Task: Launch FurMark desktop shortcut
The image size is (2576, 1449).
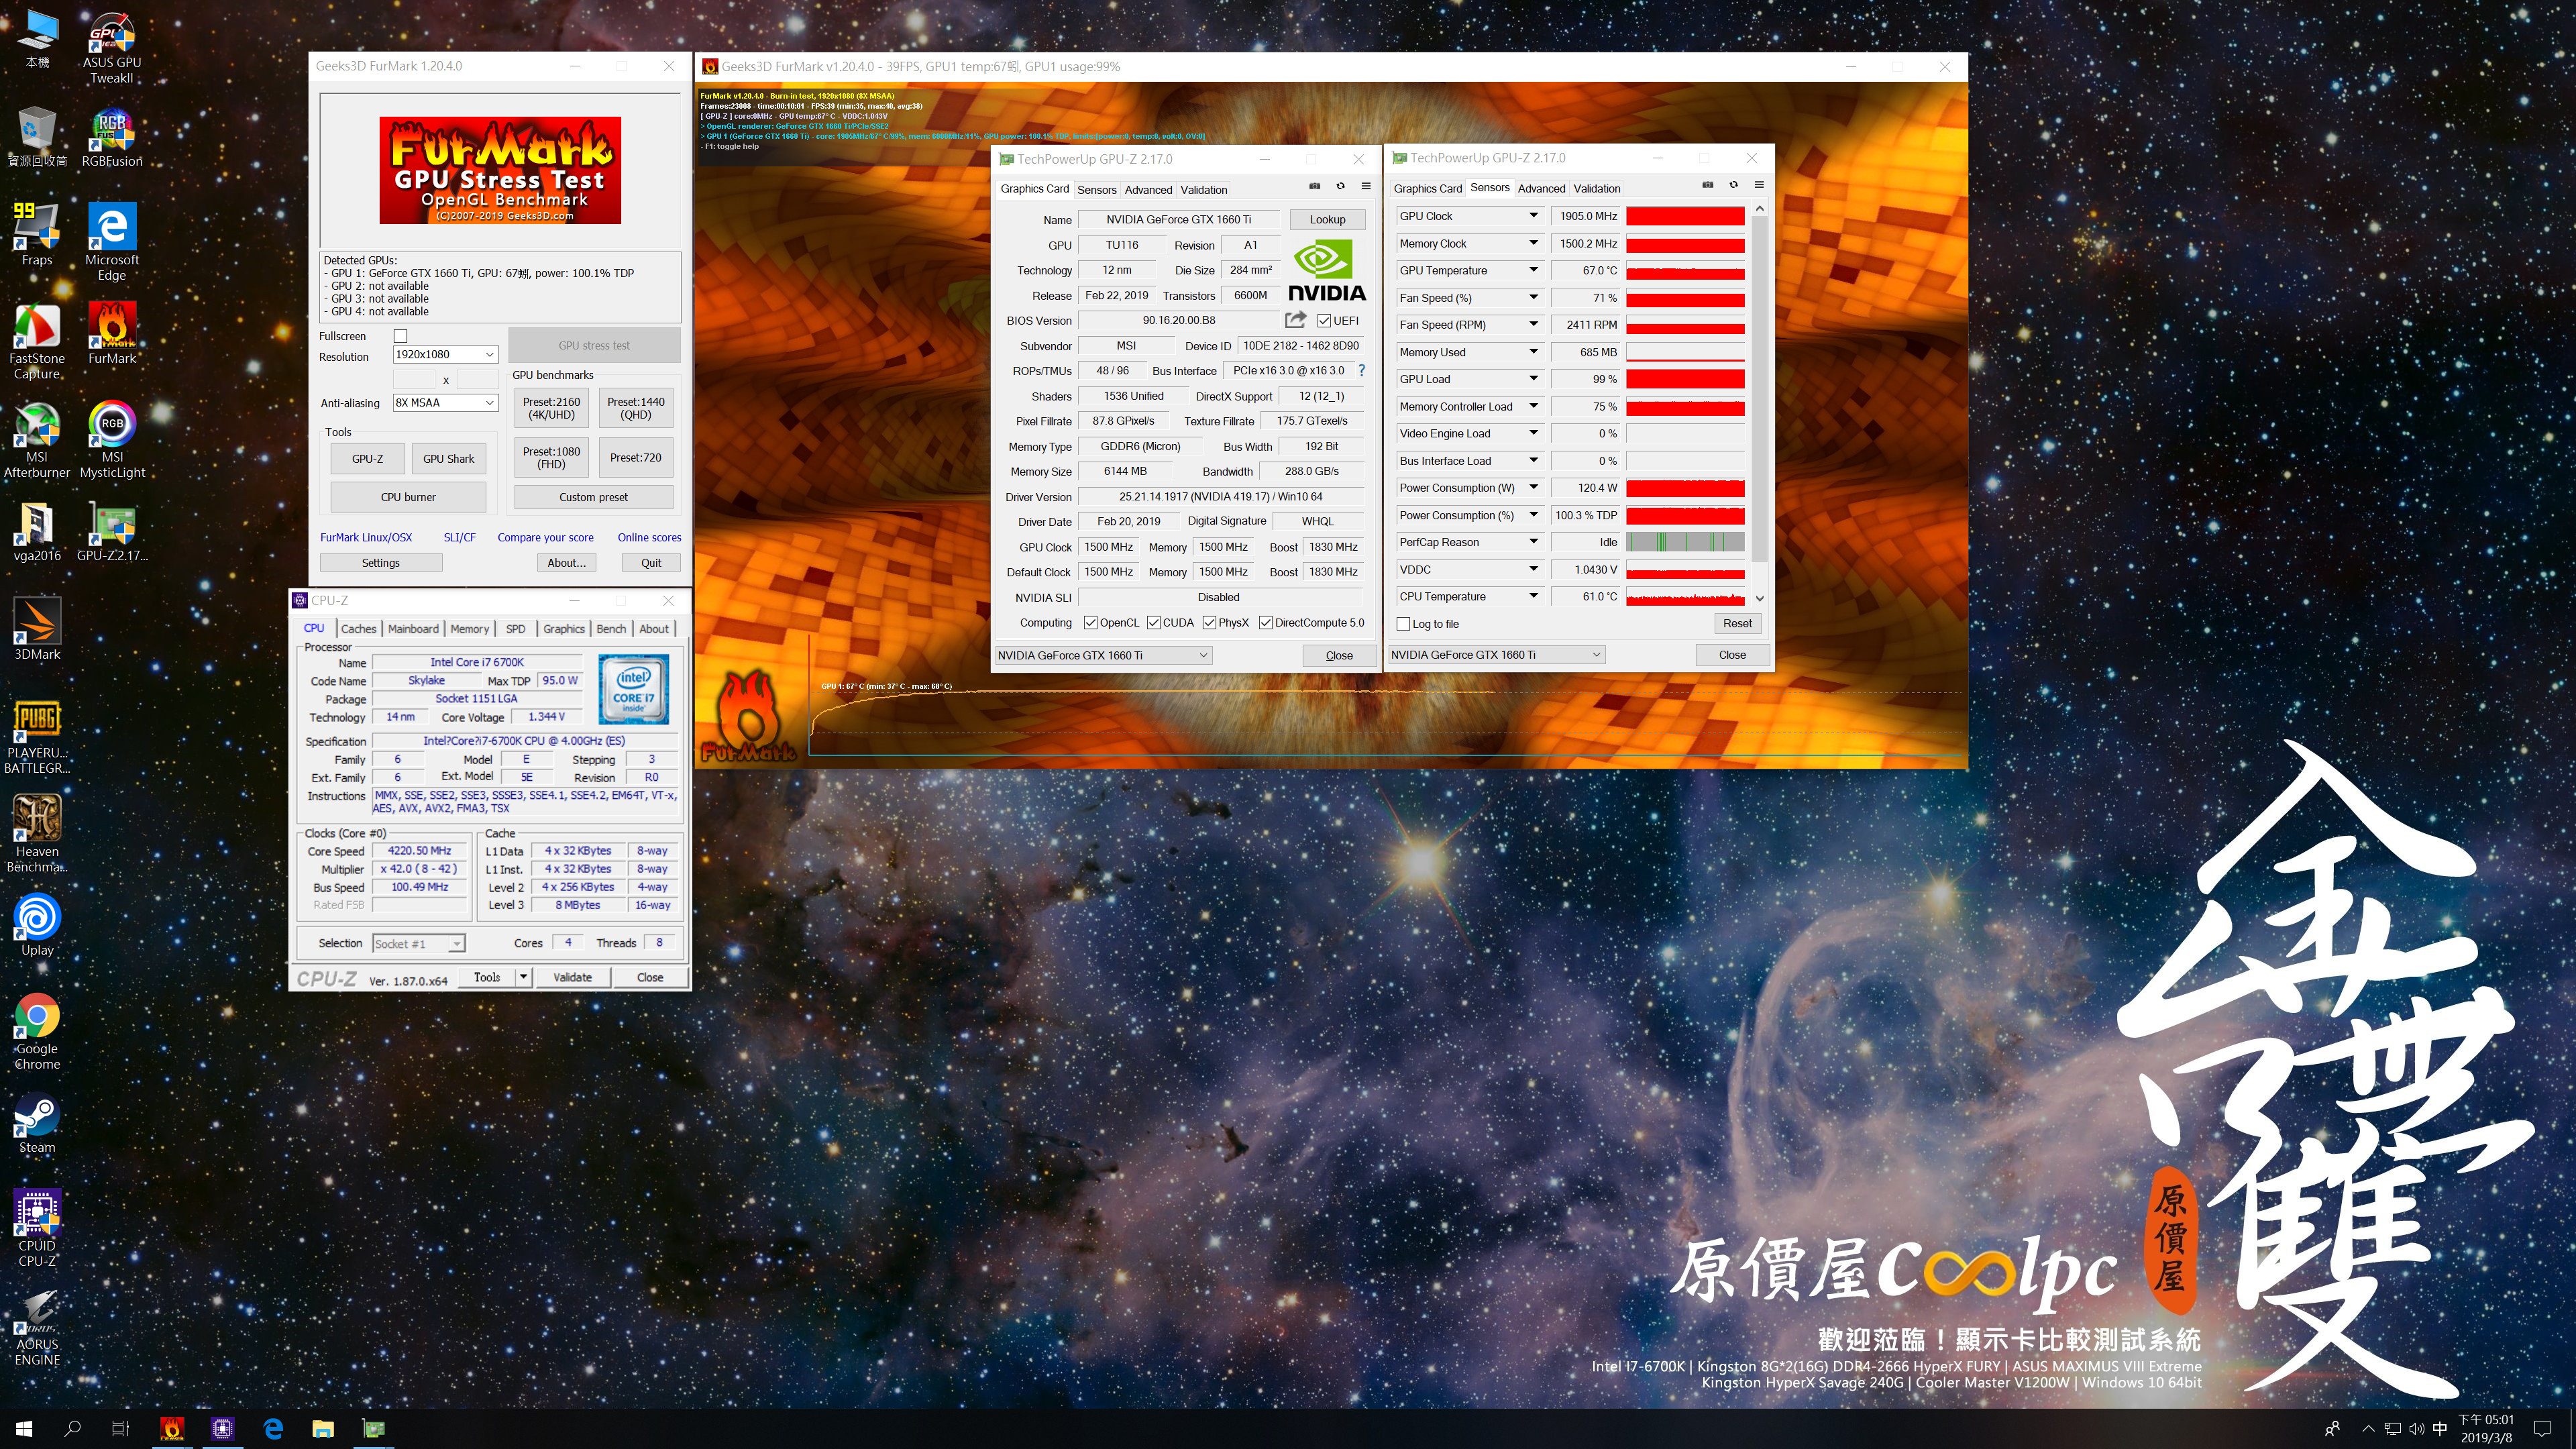Action: coord(111,334)
